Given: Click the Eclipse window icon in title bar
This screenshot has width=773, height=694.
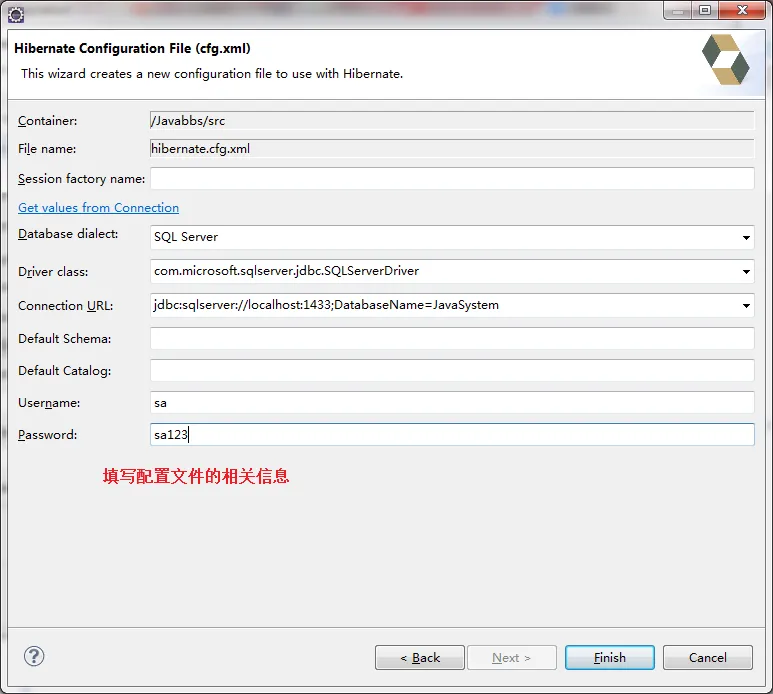Looking at the screenshot, I should point(16,15).
